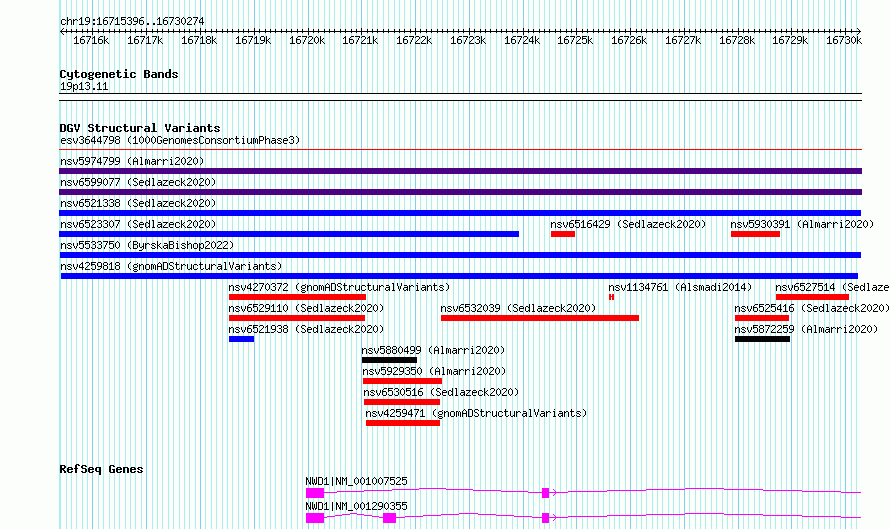Open the nsv5533750 (ByrskaBishop2022) label
The image size is (890, 529).
coord(147,245)
